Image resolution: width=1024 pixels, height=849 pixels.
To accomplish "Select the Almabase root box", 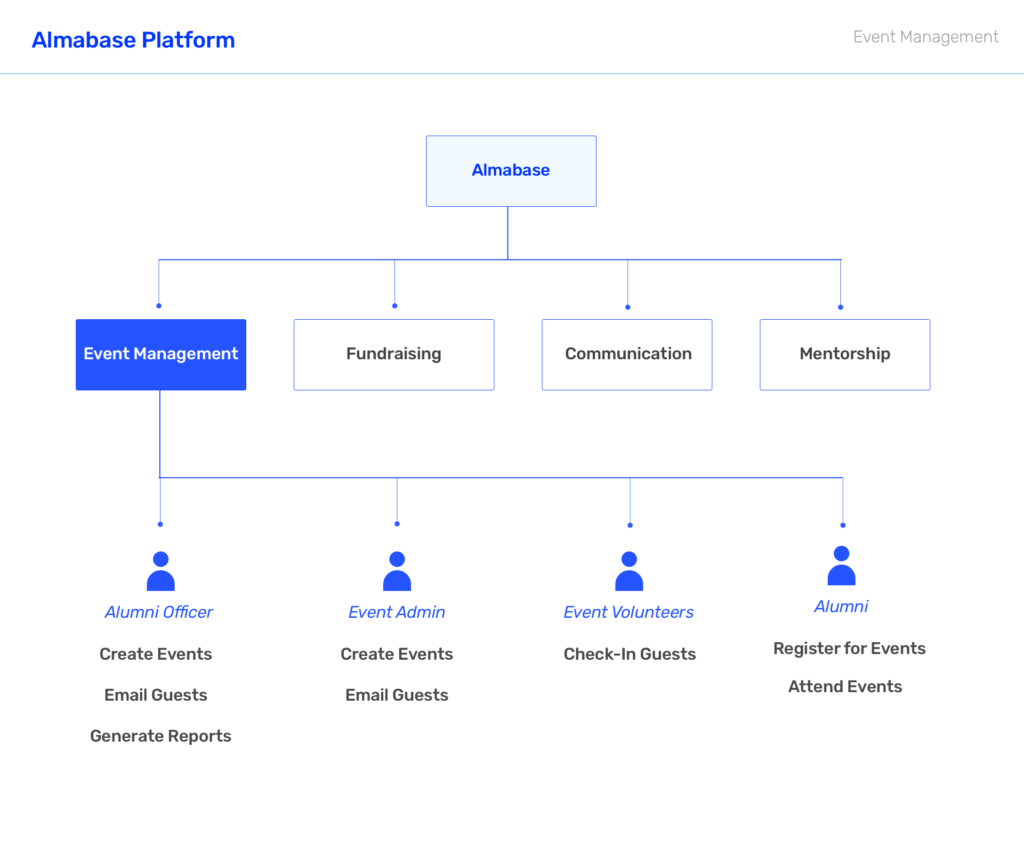I will pos(511,171).
